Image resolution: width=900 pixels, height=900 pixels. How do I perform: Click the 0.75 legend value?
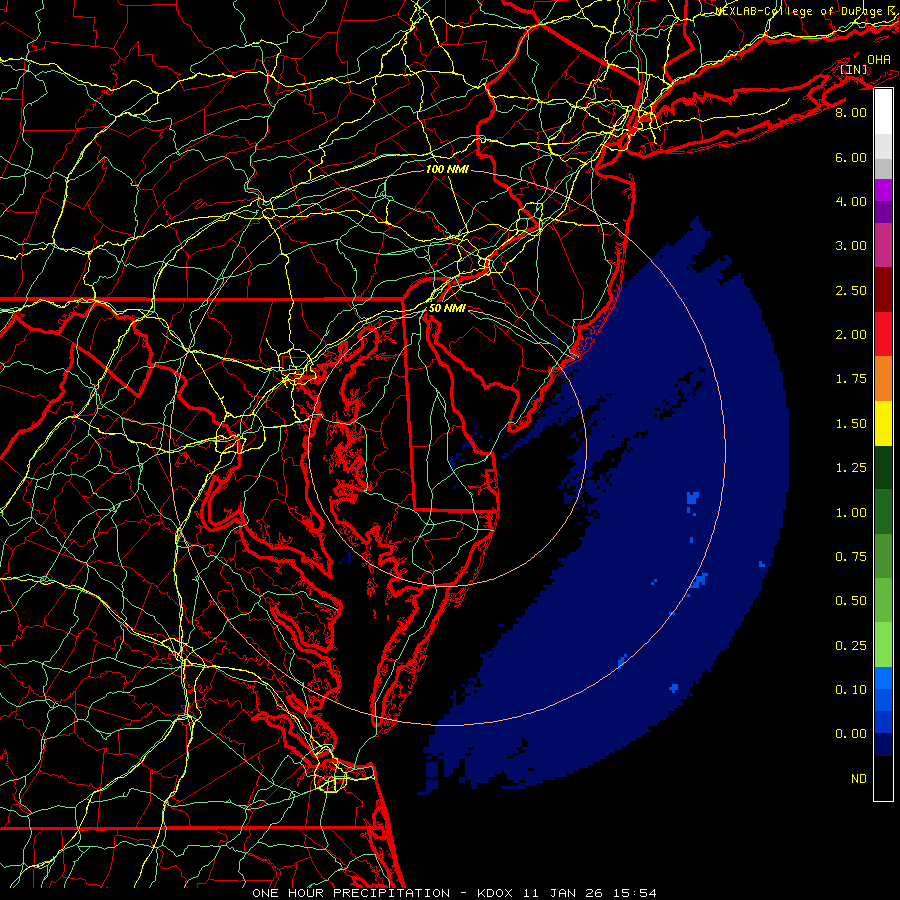pyautogui.click(x=851, y=557)
